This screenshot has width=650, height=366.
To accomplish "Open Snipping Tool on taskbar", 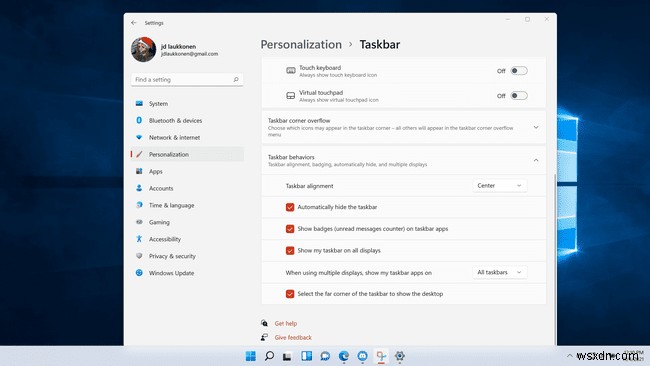I will (381, 356).
